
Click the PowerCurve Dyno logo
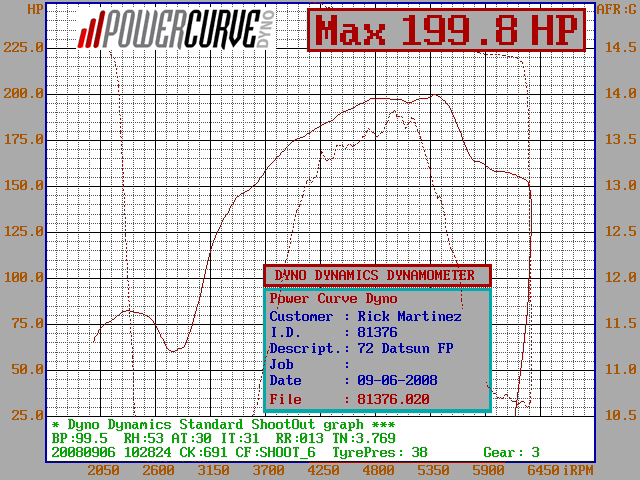[177, 29]
